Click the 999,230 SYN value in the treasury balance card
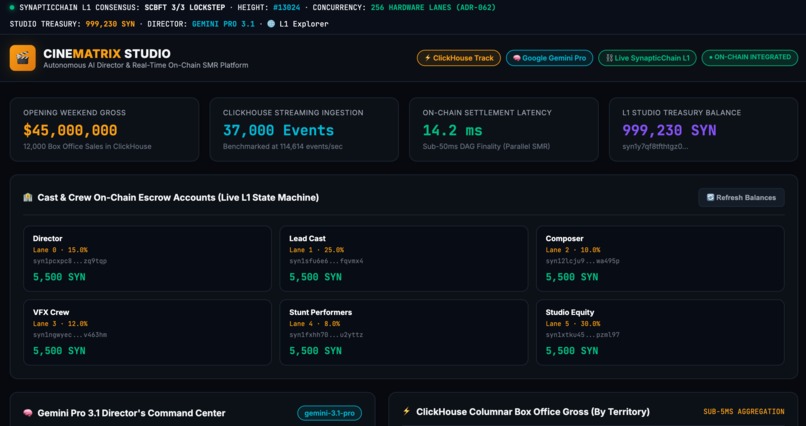Image resolution: width=806 pixels, height=426 pixels. [669, 131]
